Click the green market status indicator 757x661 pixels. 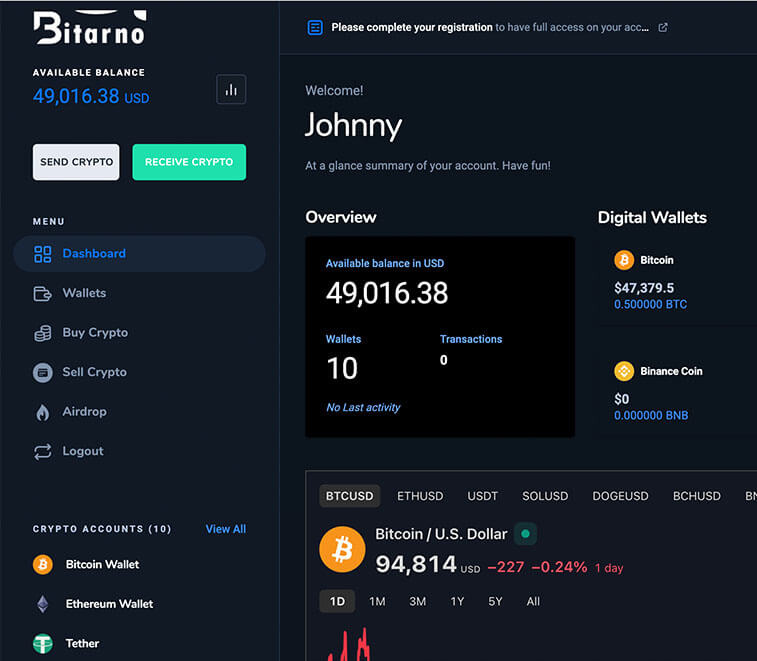[526, 534]
